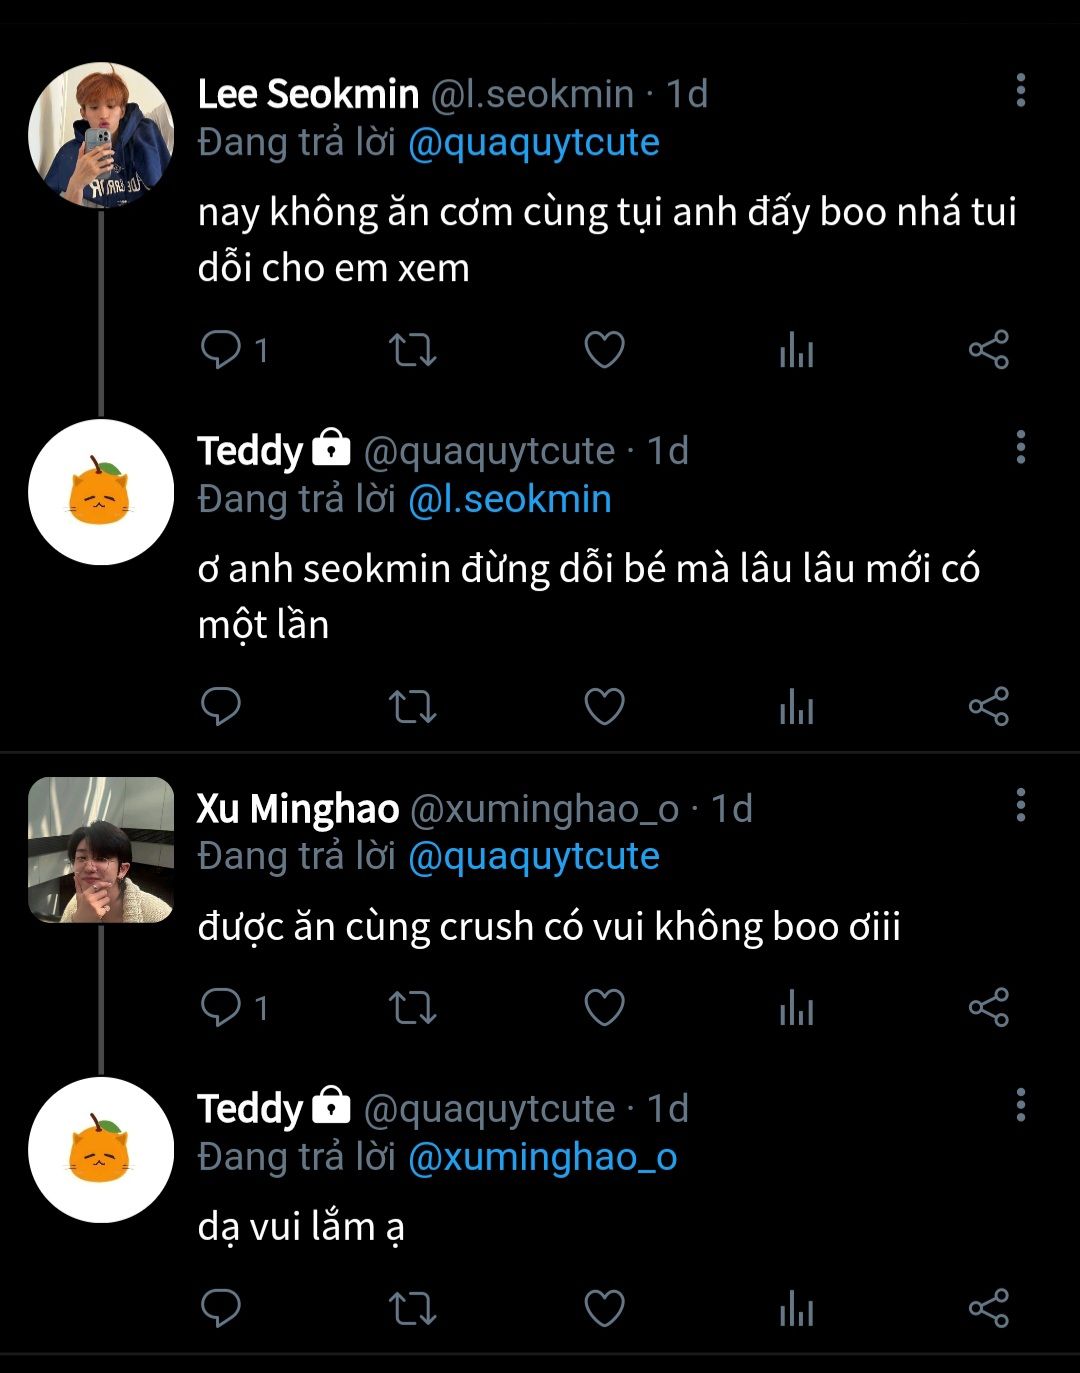Share Teddy's reply to @xuminghao_o
Screen dimensions: 1080x1373
click(988, 1308)
